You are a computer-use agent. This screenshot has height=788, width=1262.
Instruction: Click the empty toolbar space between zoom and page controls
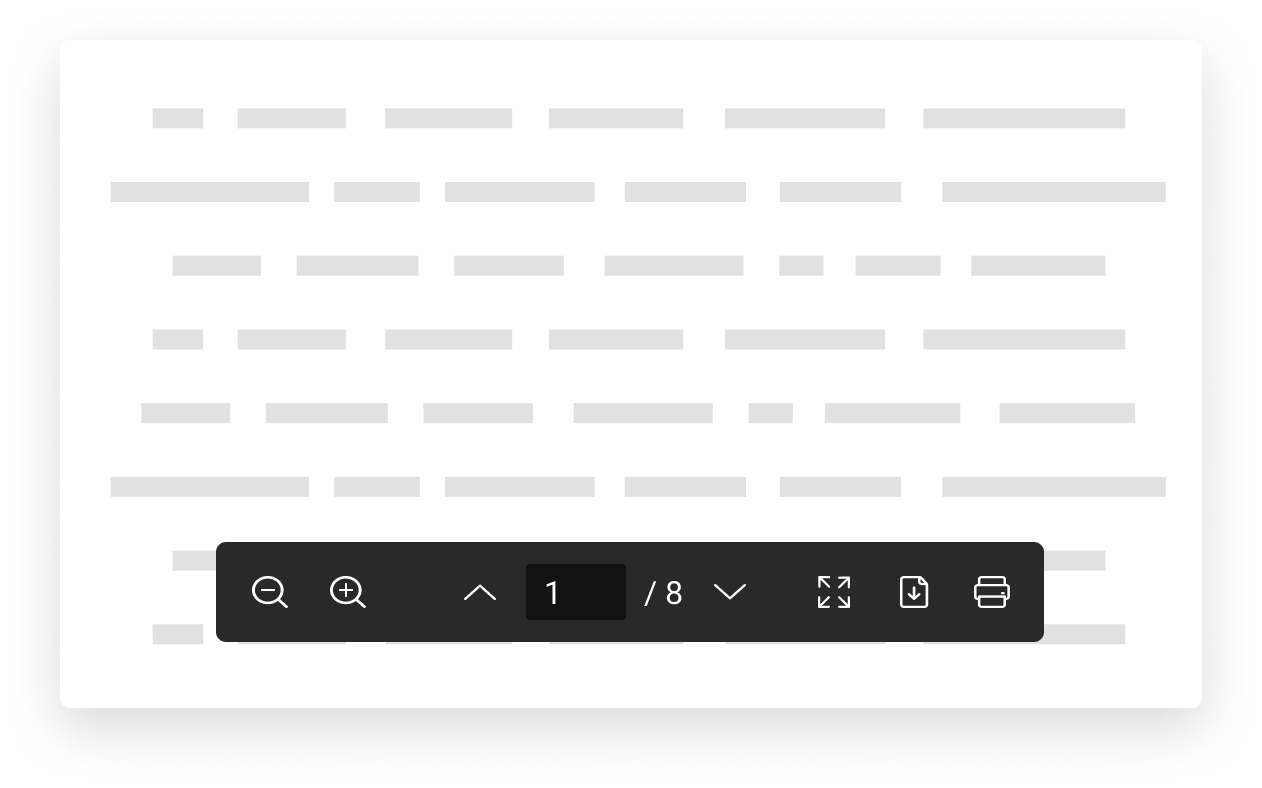tap(414, 592)
